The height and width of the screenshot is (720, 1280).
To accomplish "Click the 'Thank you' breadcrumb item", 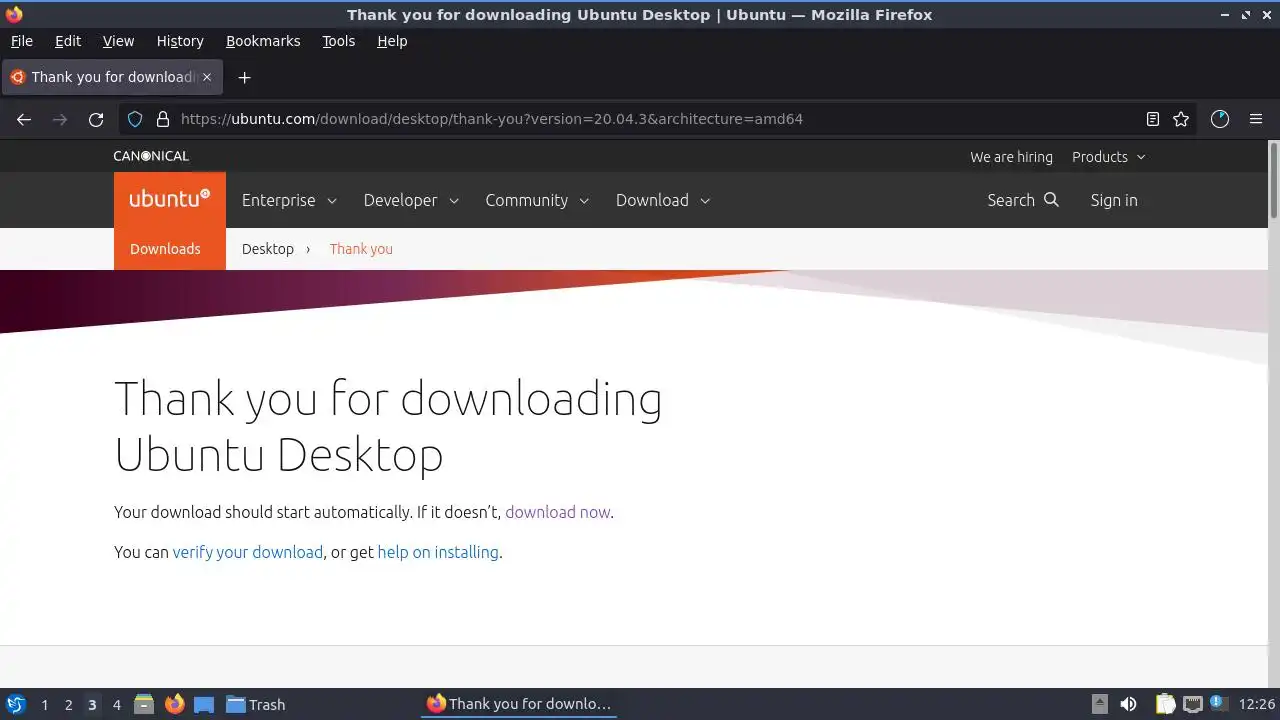I will point(361,249).
